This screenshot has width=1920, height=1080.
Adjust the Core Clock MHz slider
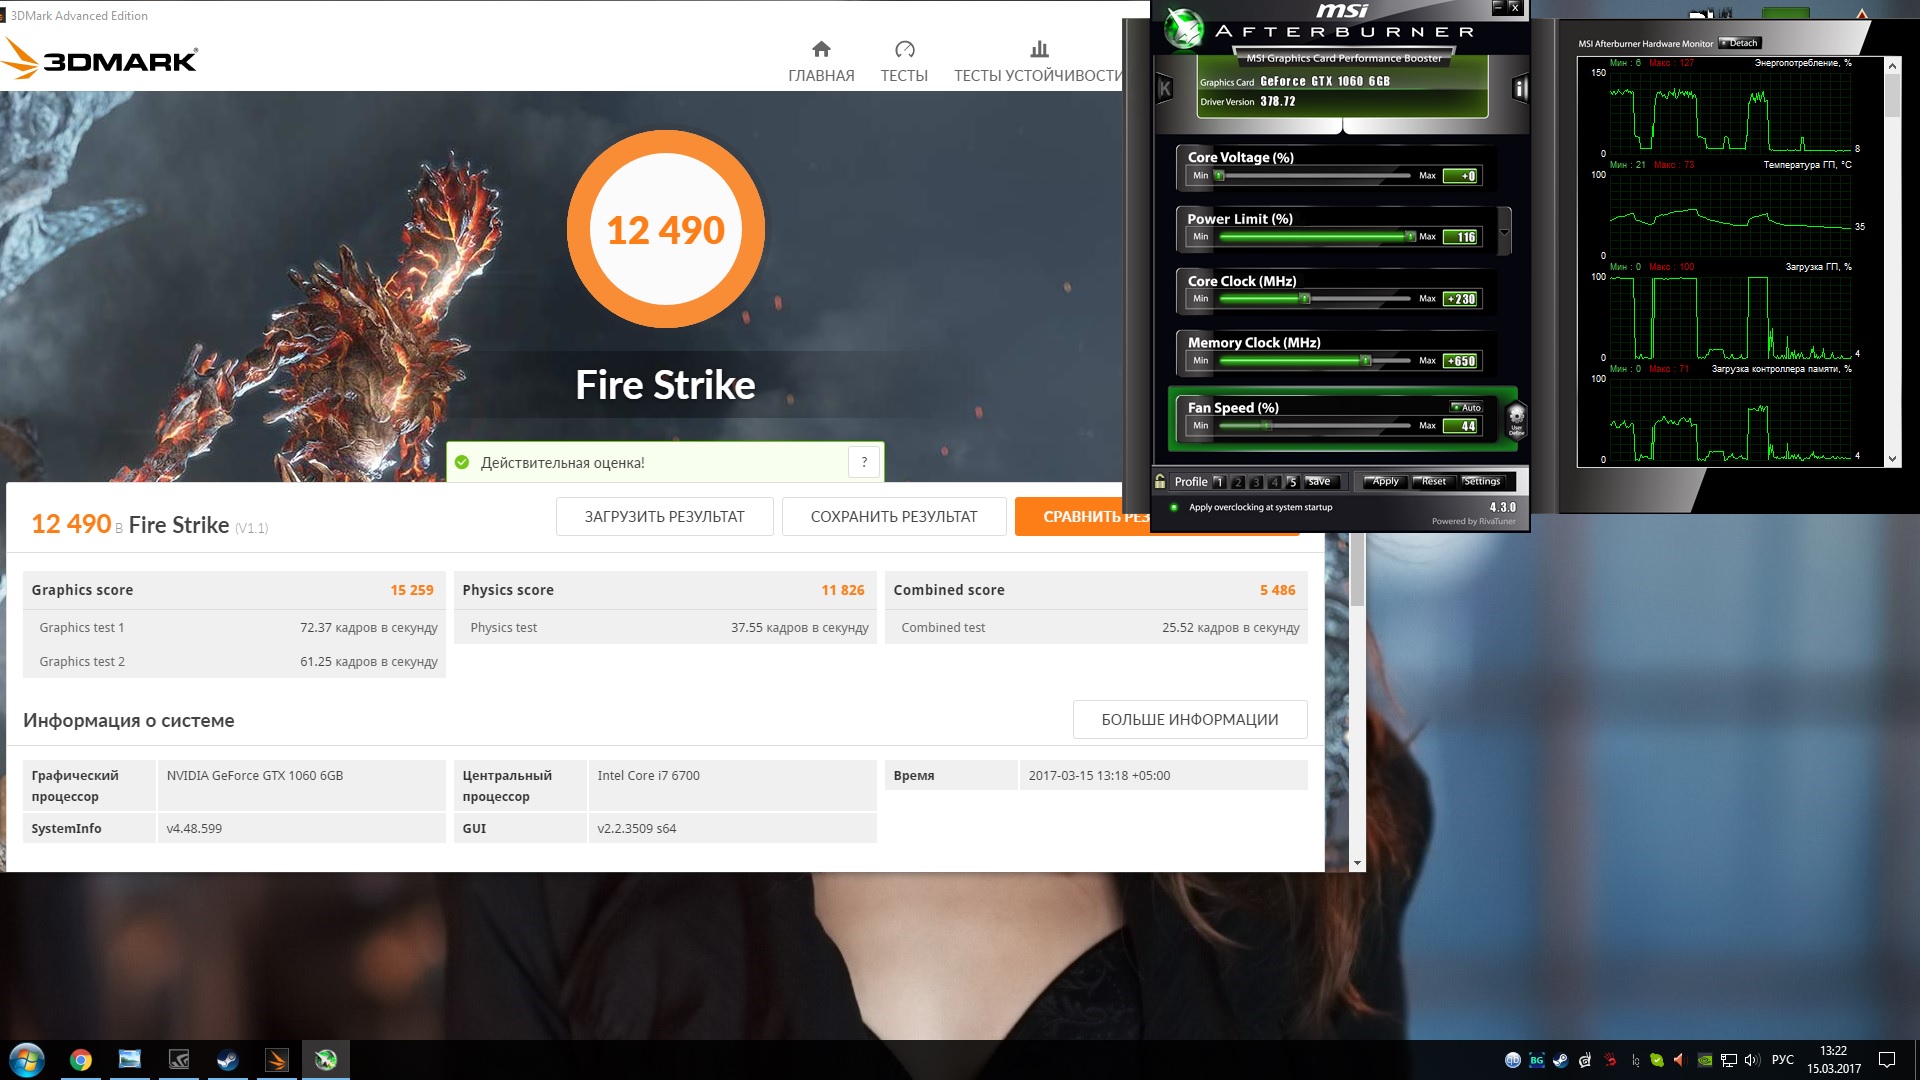click(x=1304, y=299)
